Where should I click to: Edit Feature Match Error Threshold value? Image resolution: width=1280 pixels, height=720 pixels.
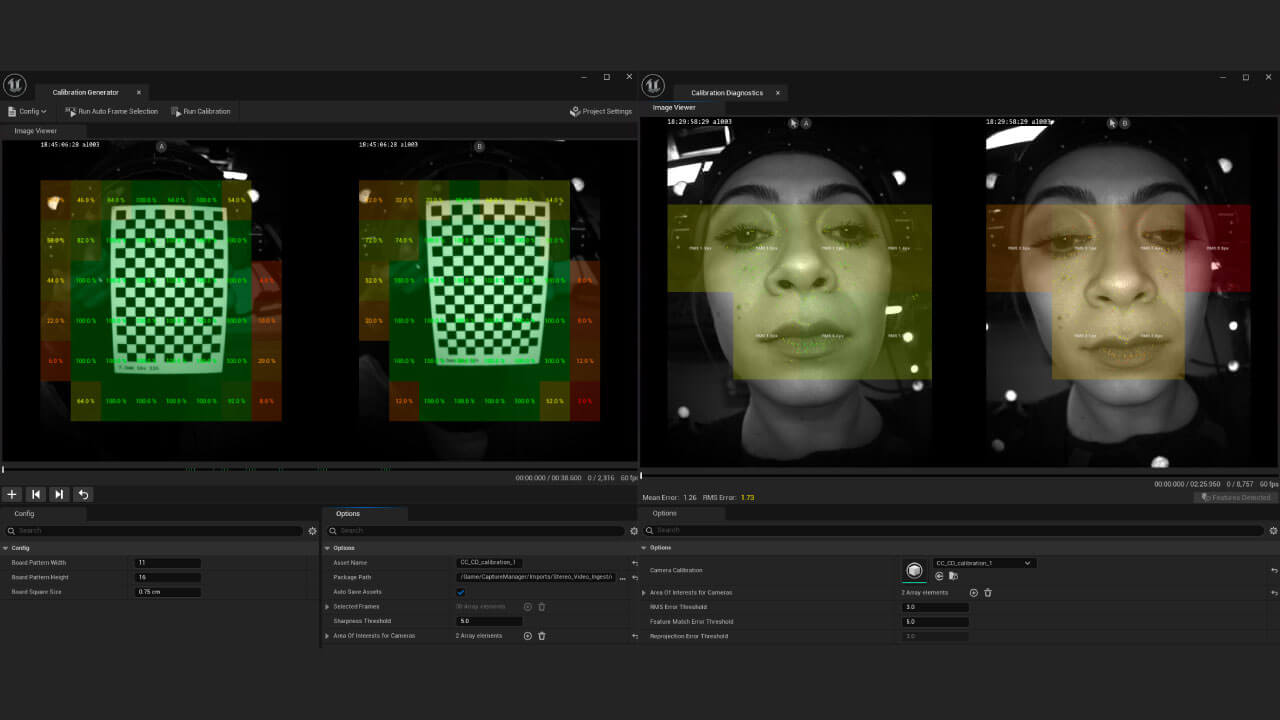935,621
